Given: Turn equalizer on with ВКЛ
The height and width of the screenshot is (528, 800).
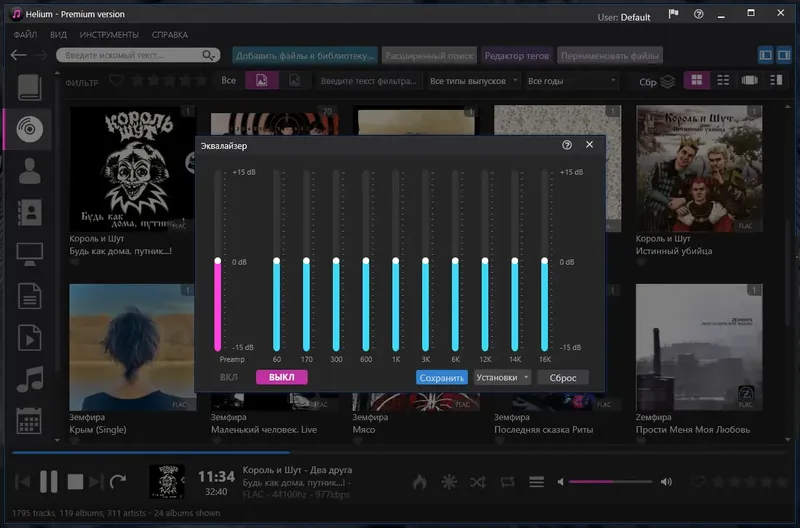Looking at the screenshot, I should 229,377.
